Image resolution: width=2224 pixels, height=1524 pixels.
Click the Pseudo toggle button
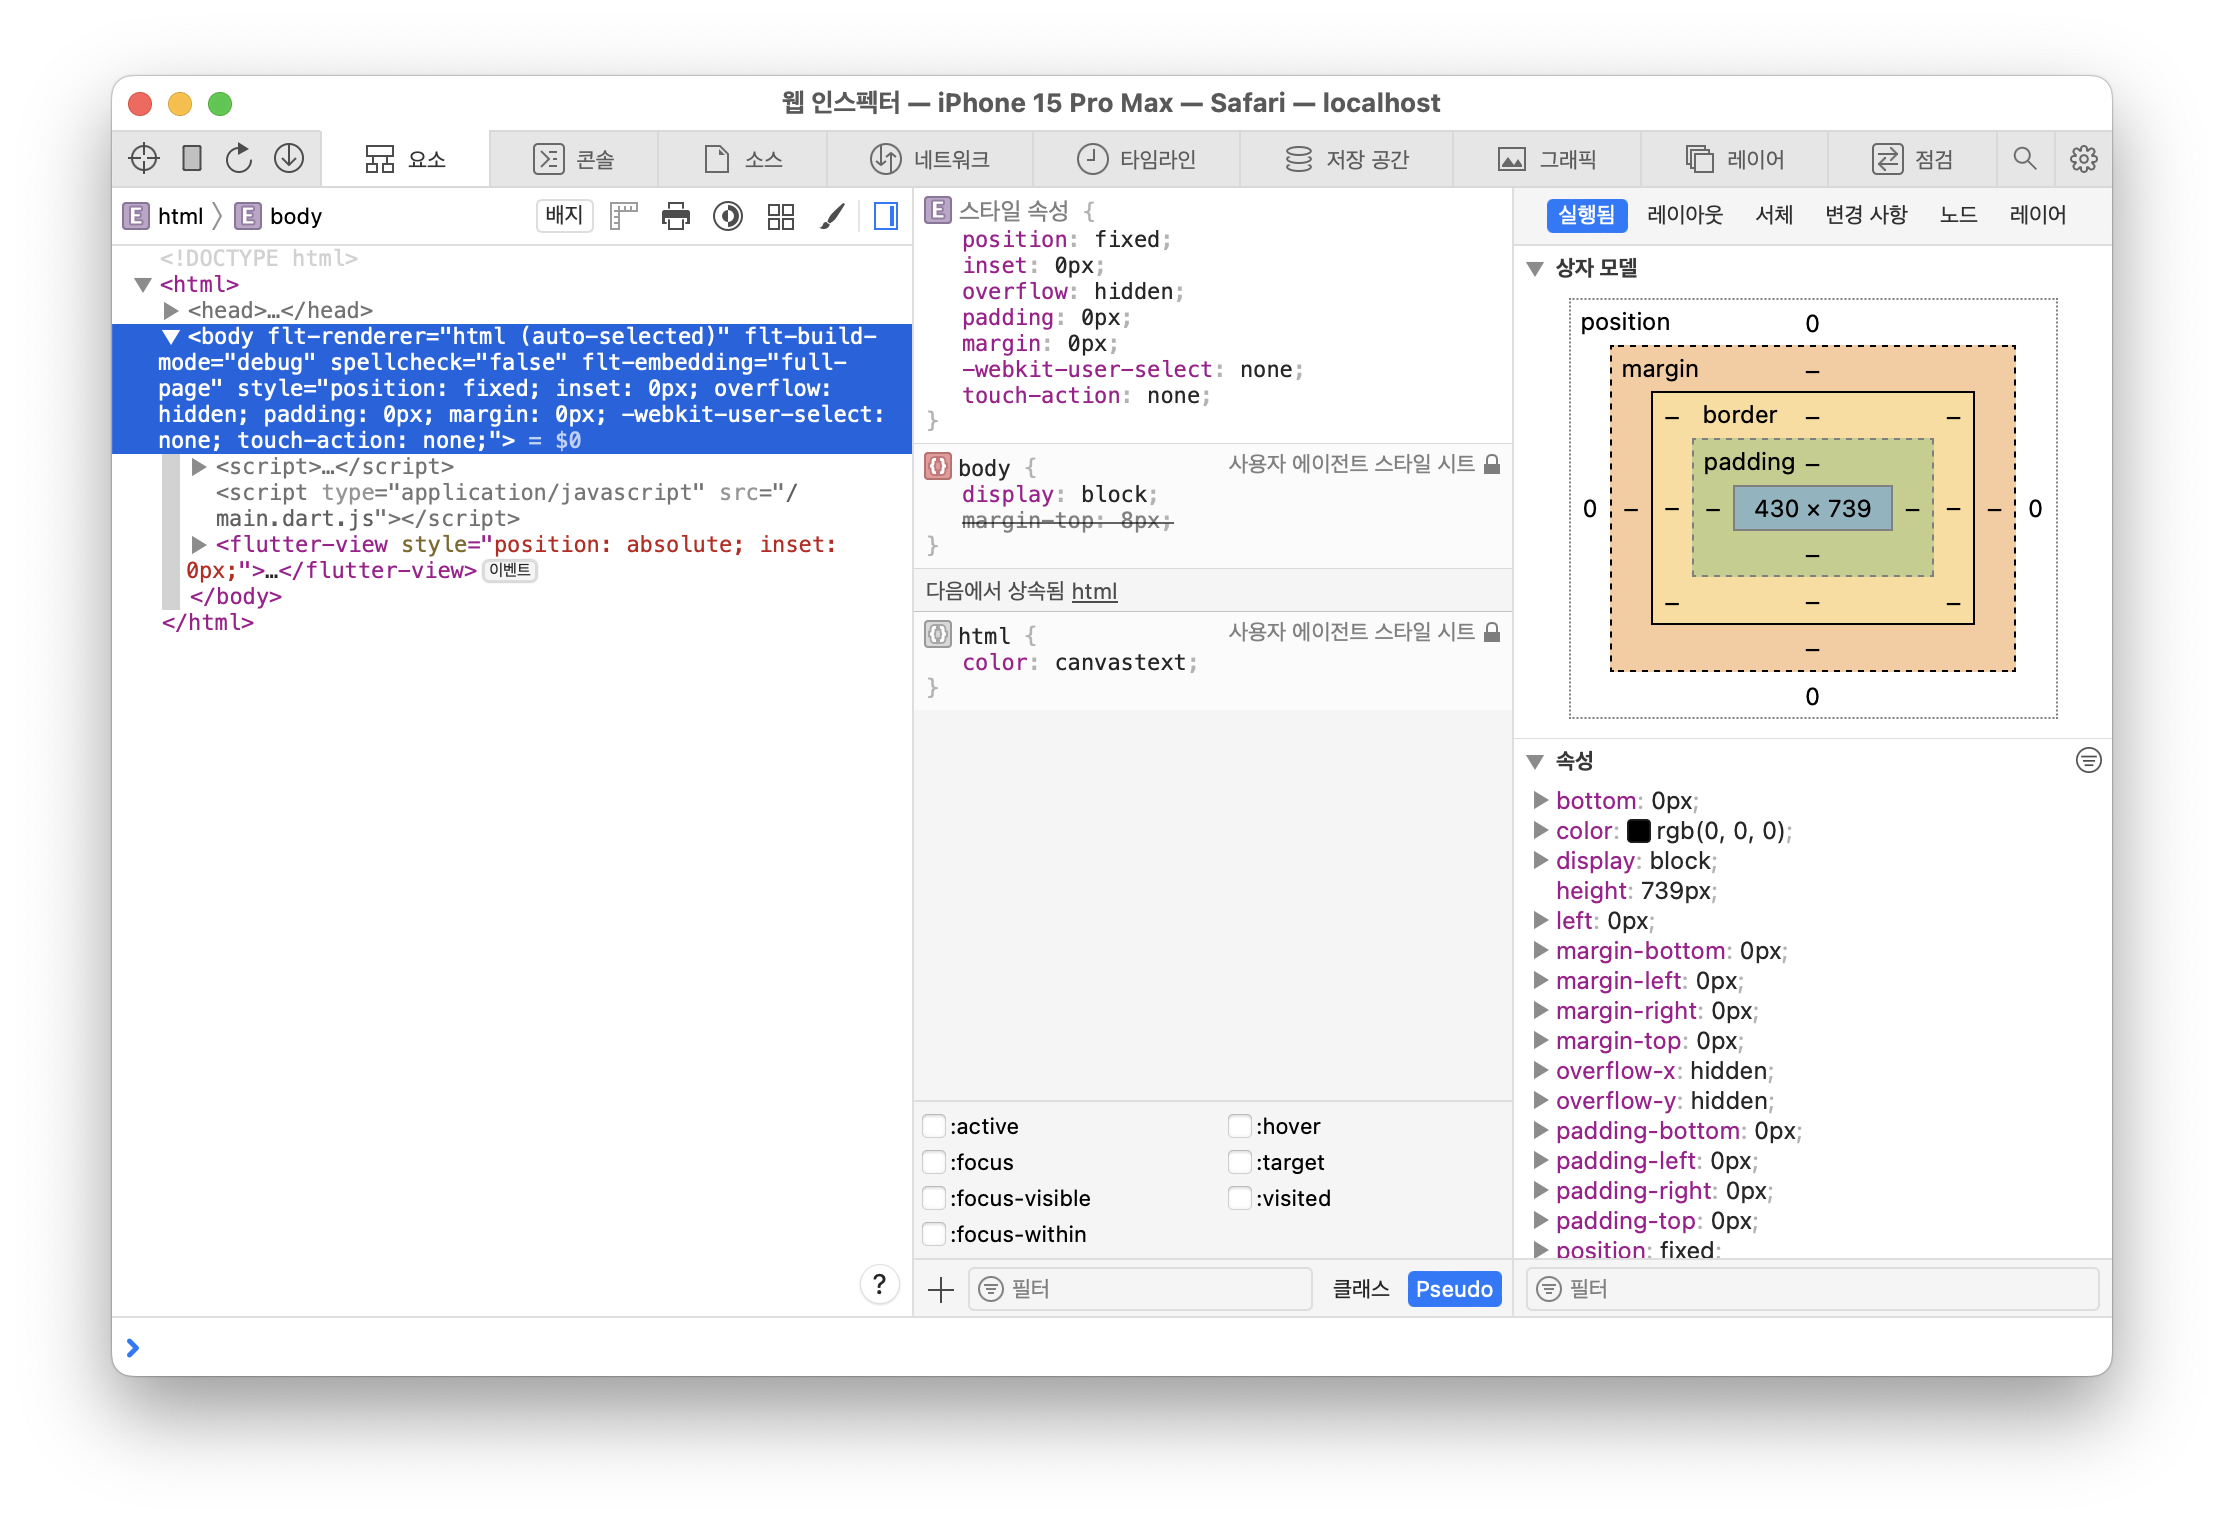coord(1453,1289)
